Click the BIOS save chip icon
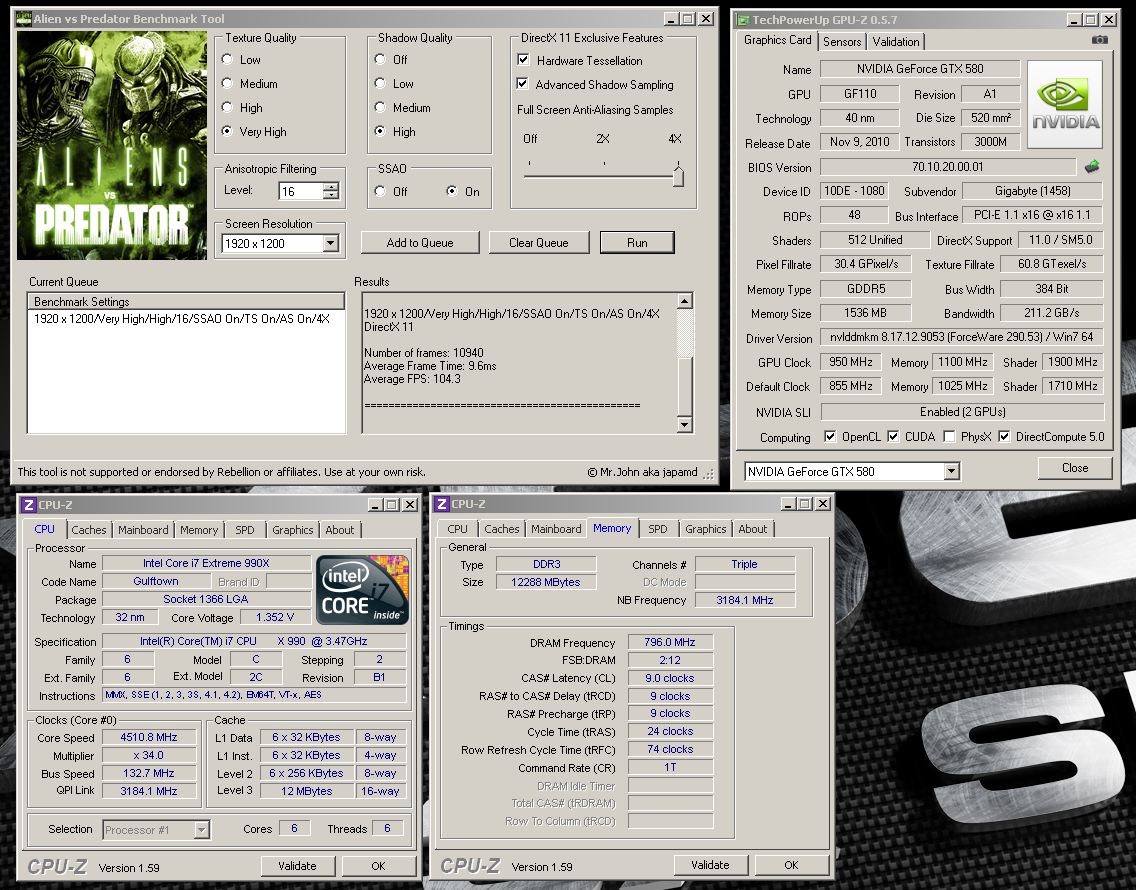1136x890 pixels. [1092, 167]
